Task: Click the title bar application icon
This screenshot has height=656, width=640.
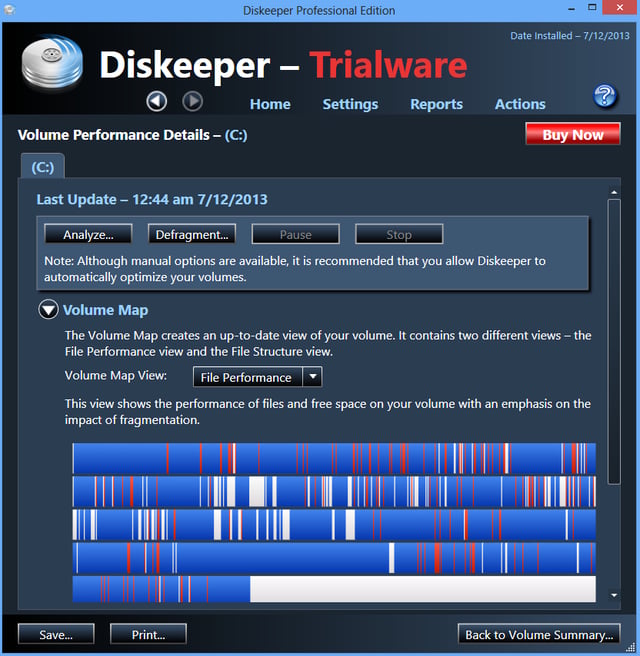Action: [x=9, y=9]
